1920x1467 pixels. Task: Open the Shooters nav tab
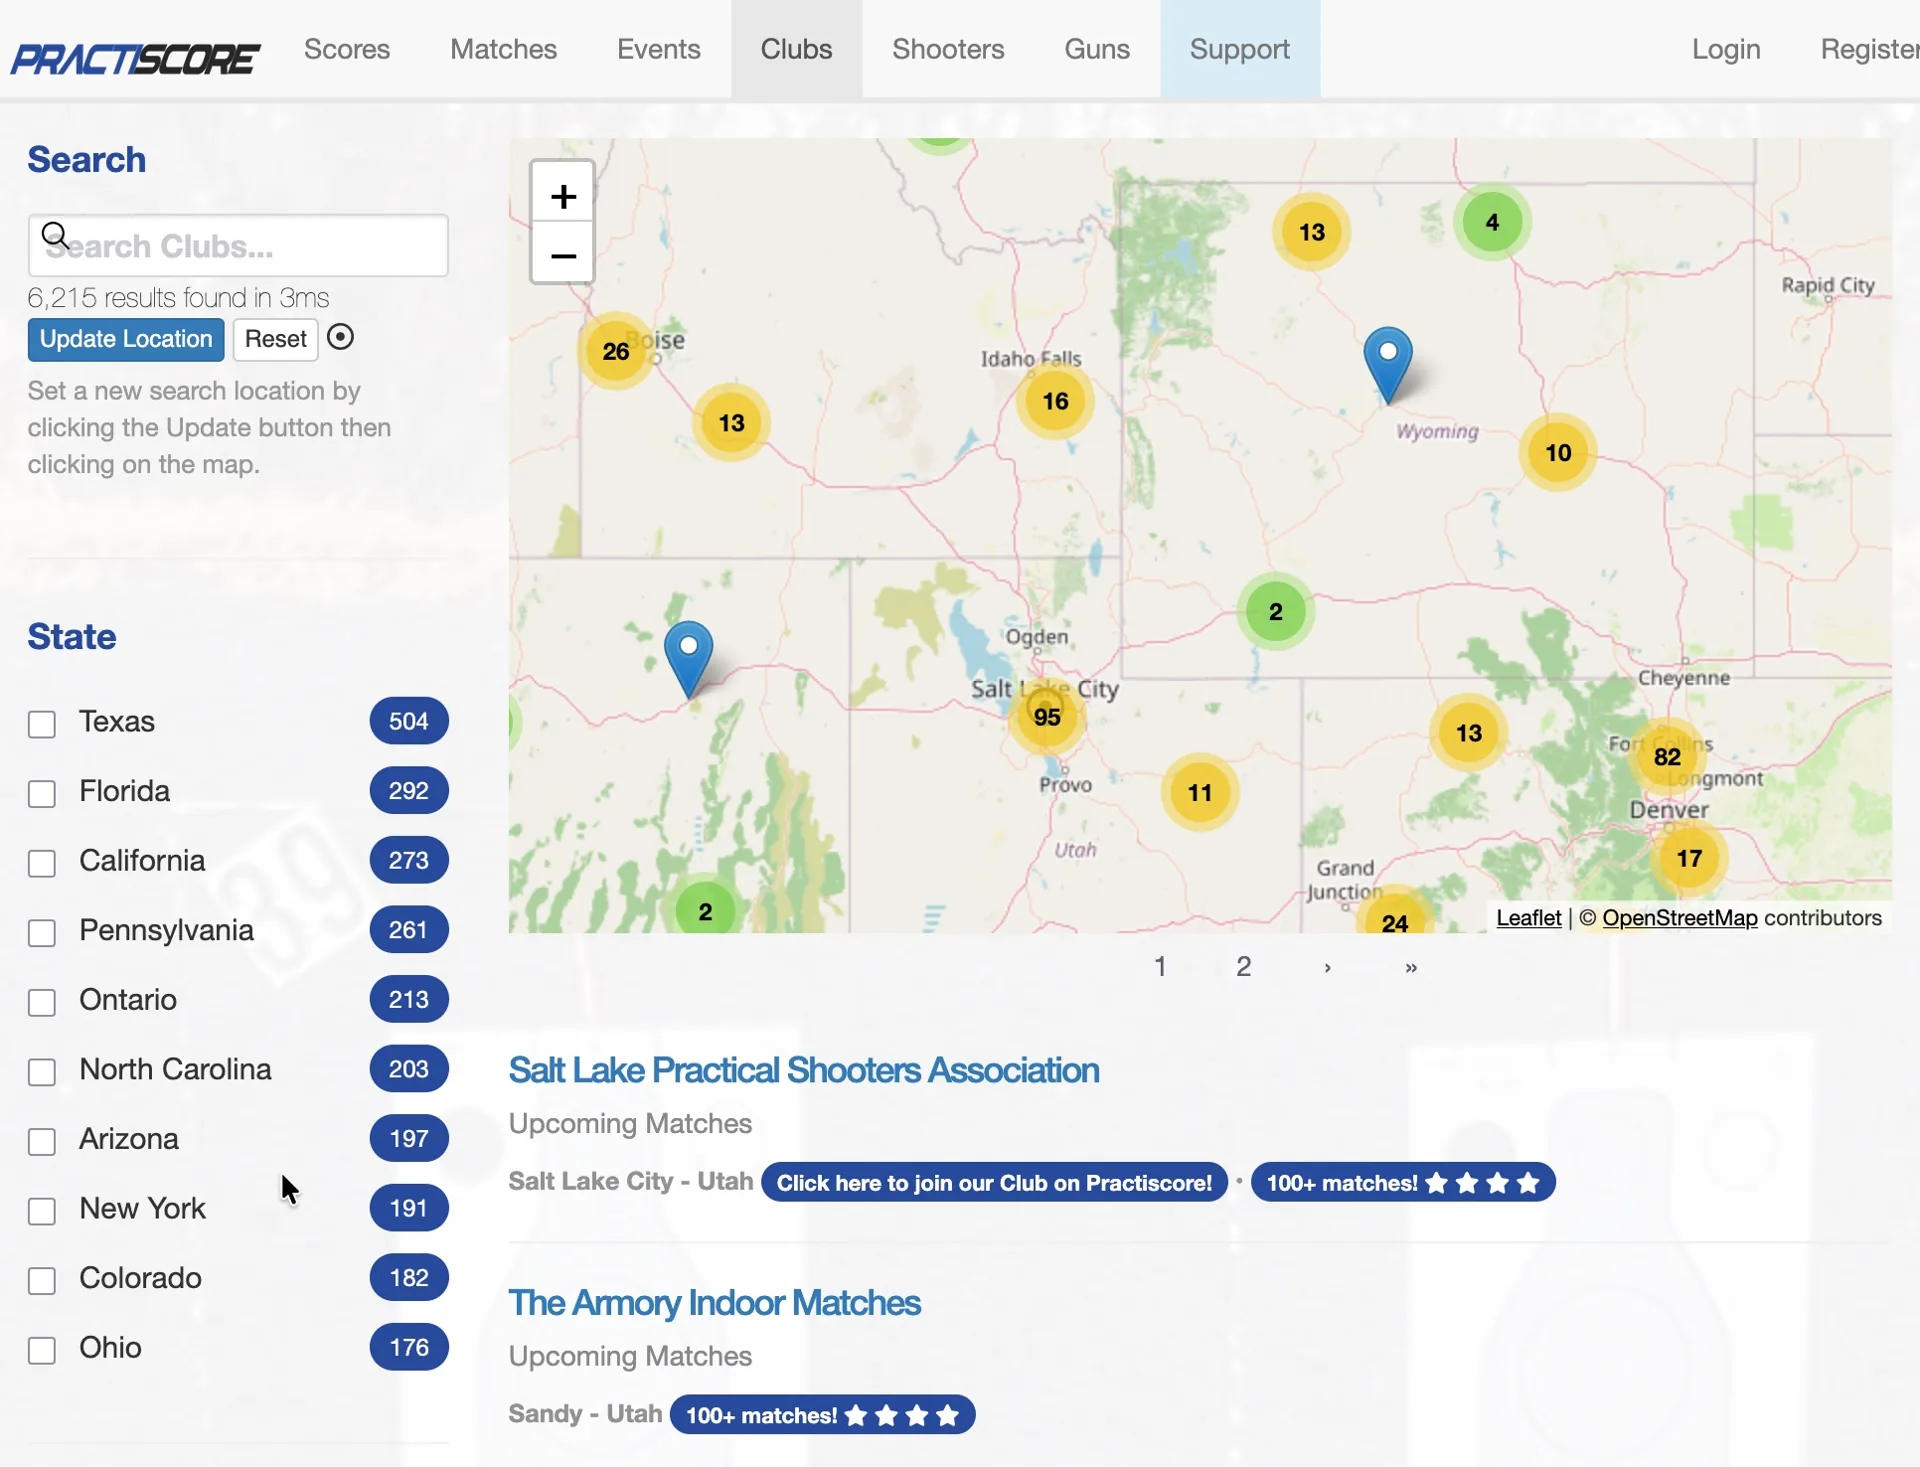click(x=948, y=49)
